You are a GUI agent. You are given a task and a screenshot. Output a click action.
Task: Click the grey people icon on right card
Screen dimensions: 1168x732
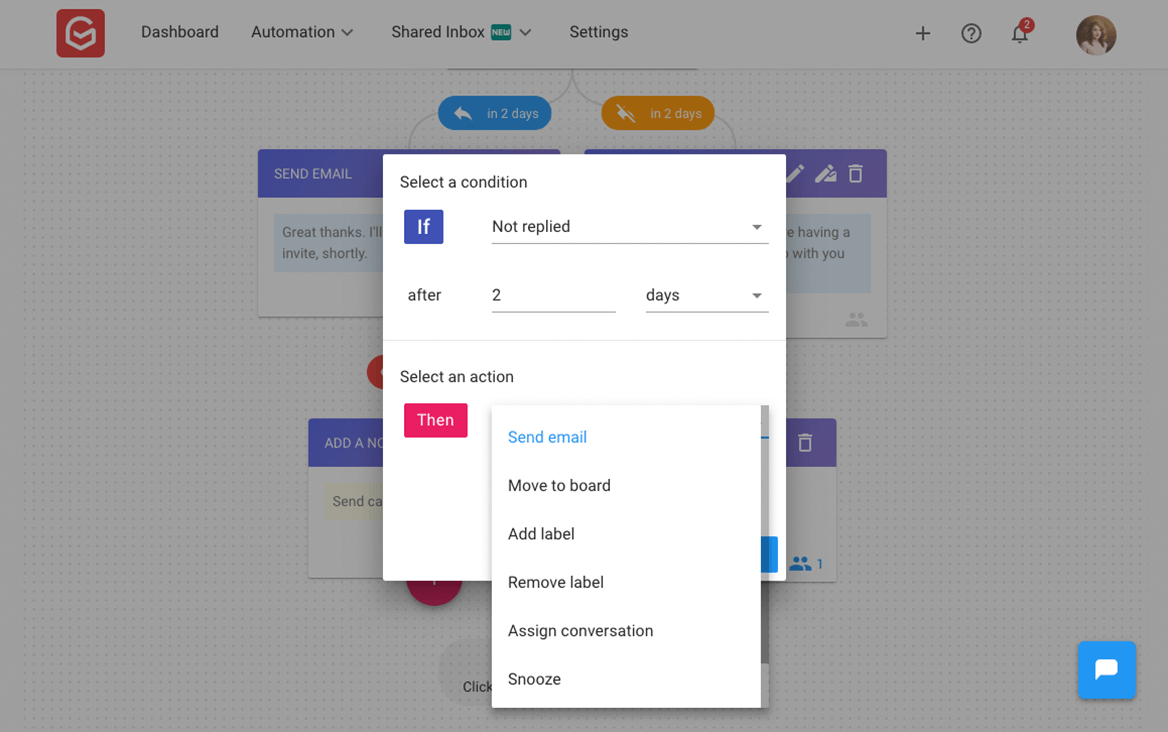[x=856, y=319]
